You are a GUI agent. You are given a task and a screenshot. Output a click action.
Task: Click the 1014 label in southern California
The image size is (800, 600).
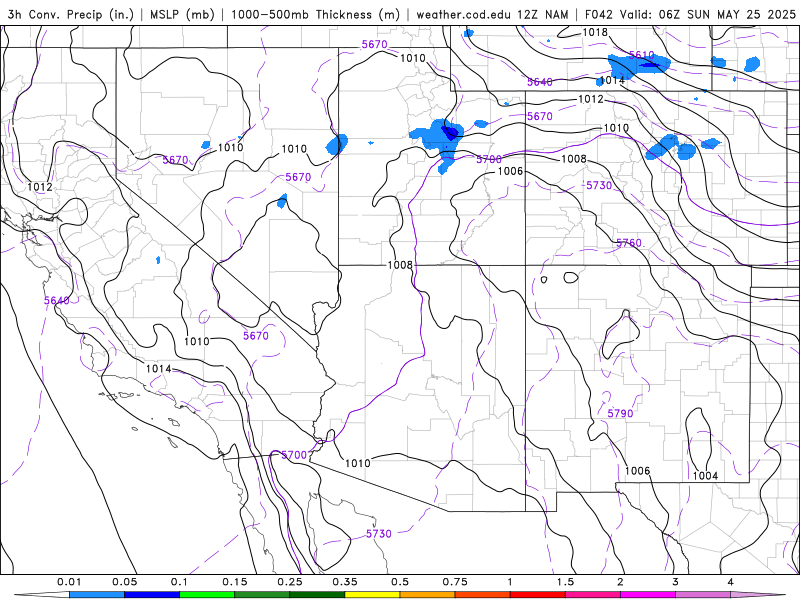[x=159, y=368]
